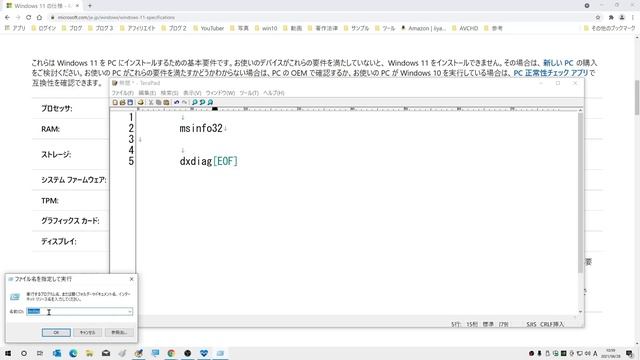The width and height of the screenshot is (640, 360).
Task: Open a new Chrome tab with plus
Action: pyautogui.click(x=90, y=6)
